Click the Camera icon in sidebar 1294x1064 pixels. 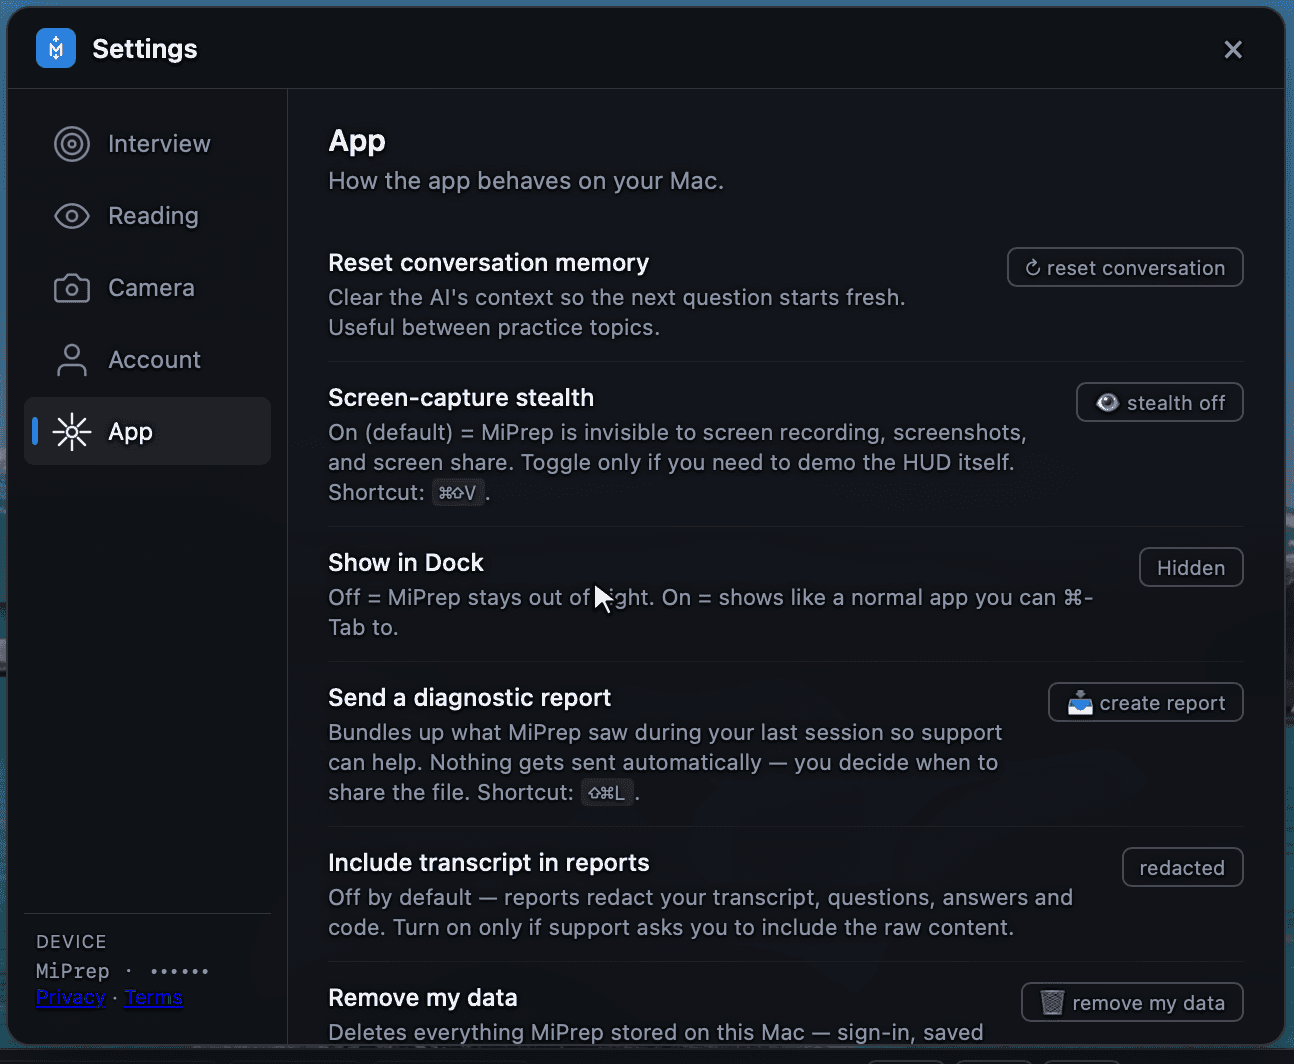pyautogui.click(x=72, y=288)
